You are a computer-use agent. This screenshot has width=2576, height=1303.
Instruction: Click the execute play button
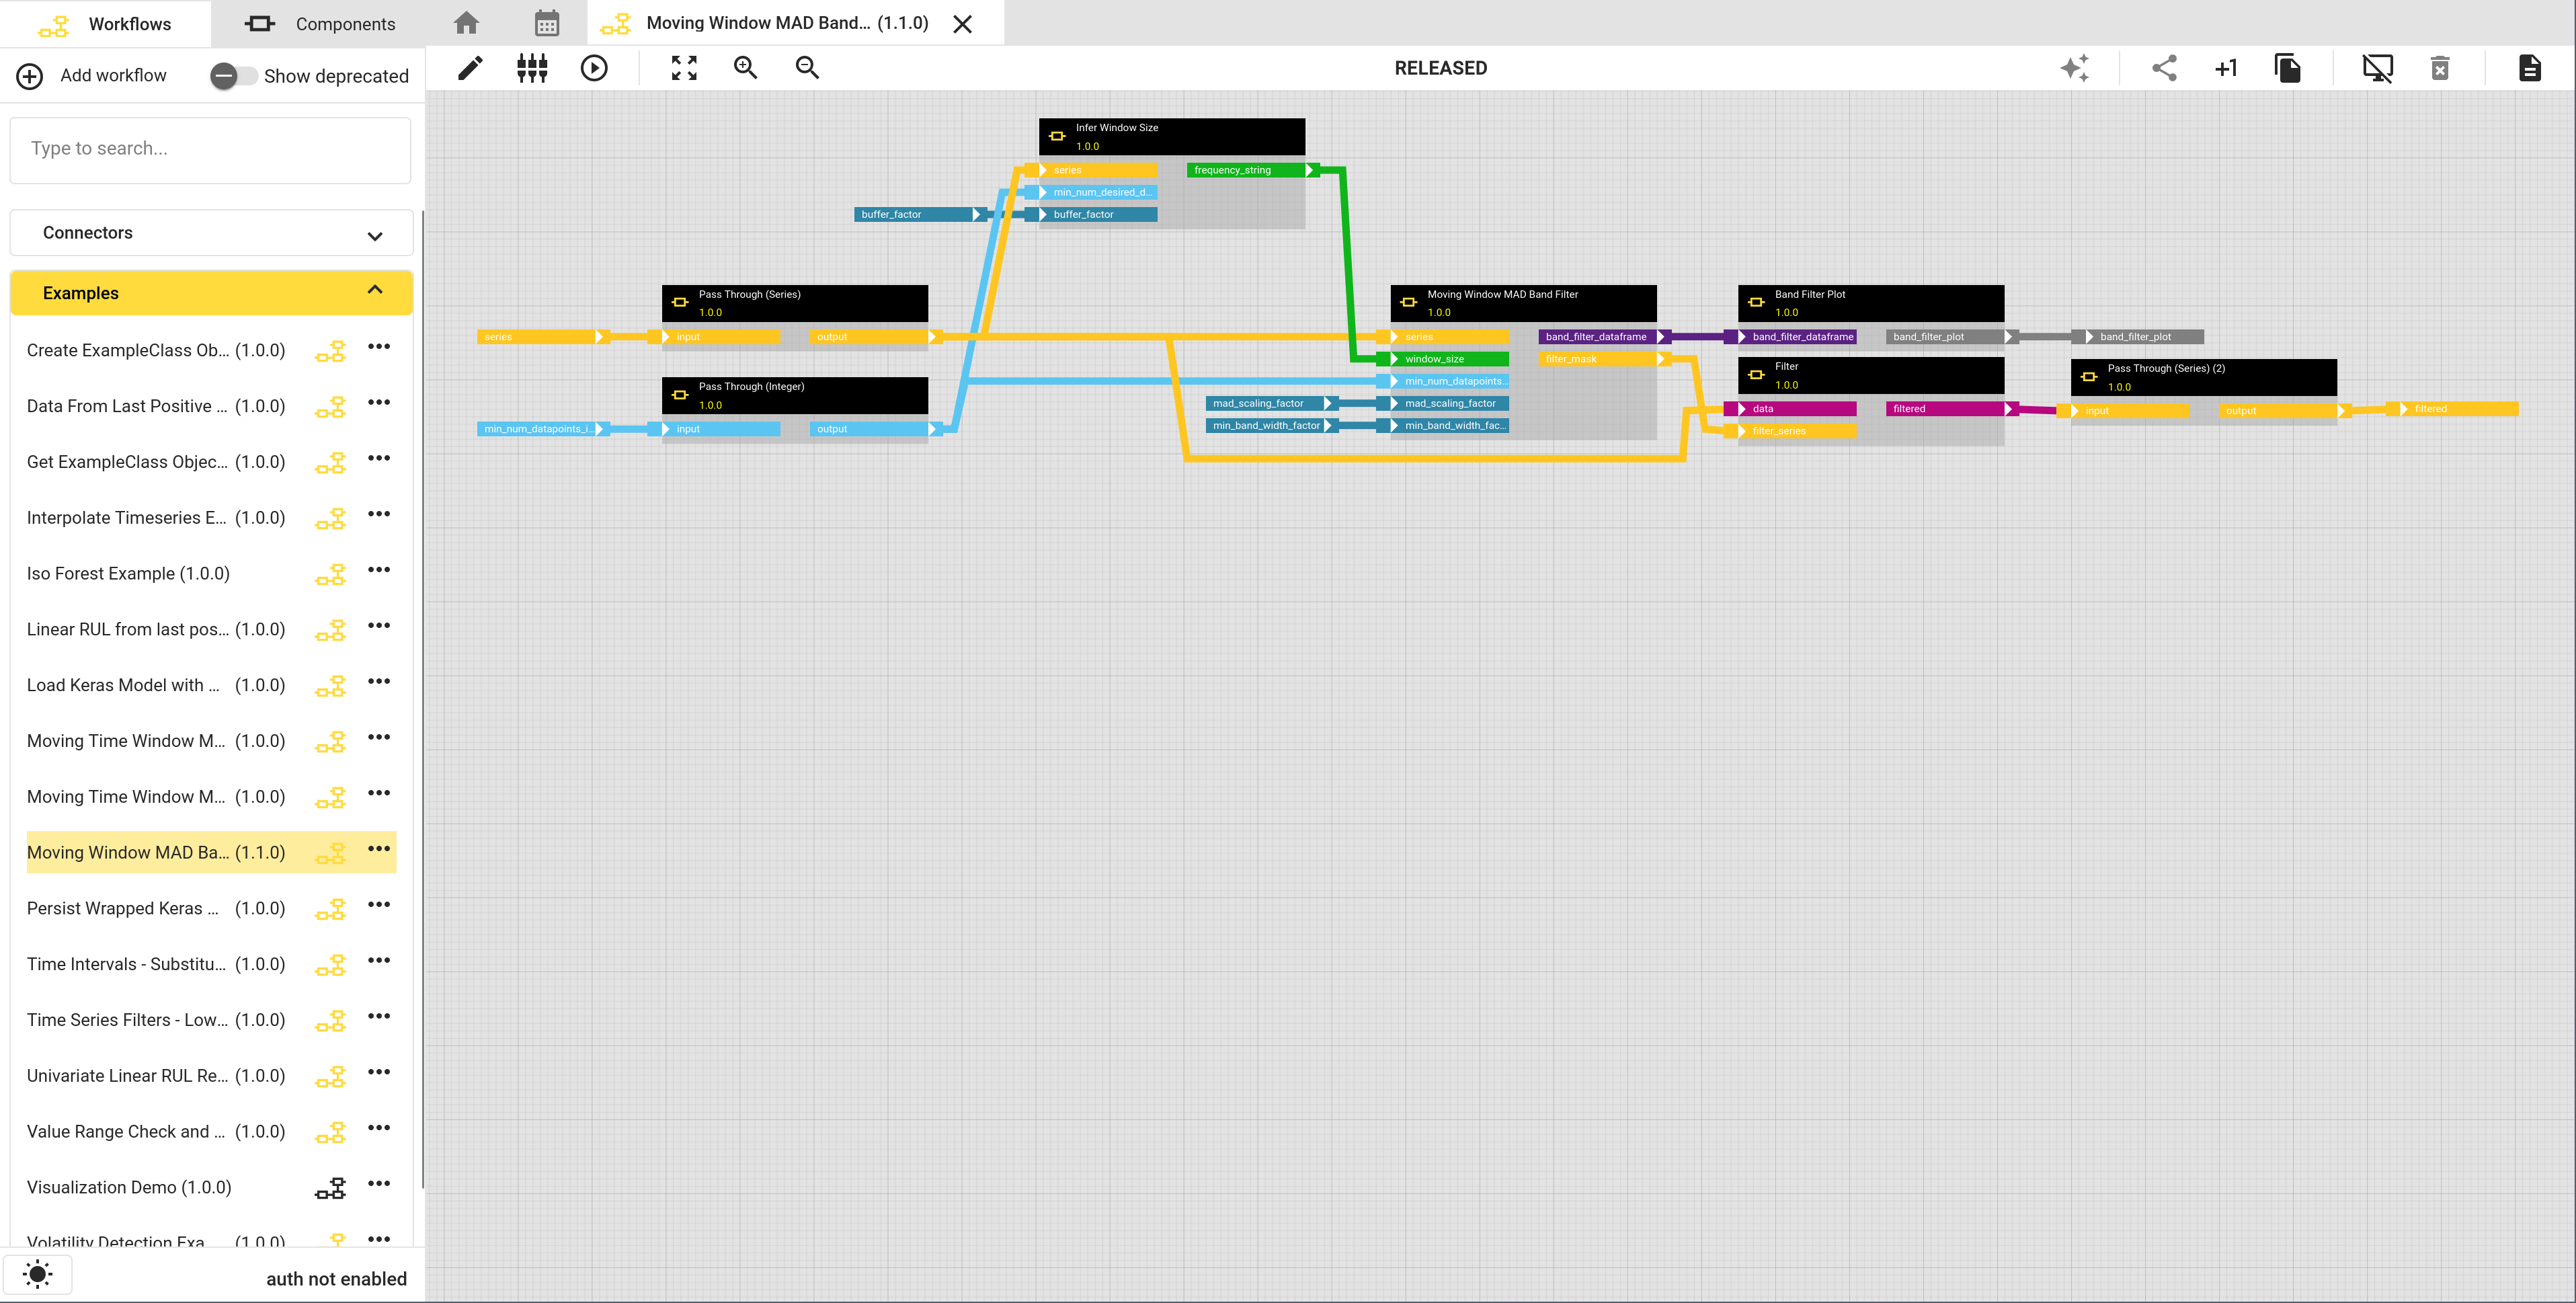[594, 68]
